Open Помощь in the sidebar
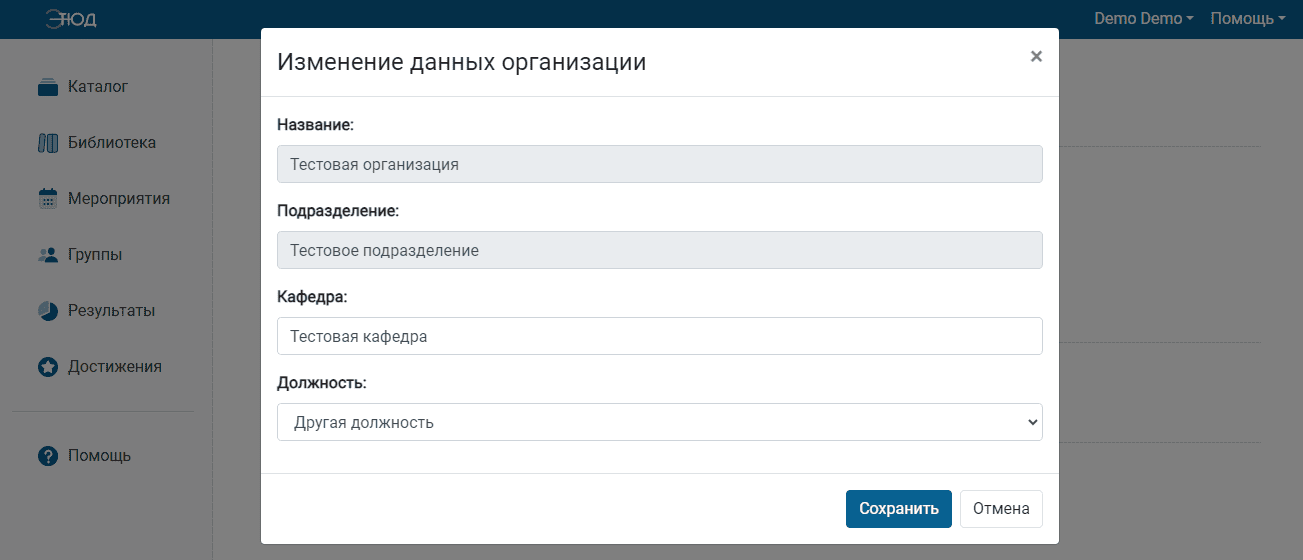 click(x=99, y=456)
